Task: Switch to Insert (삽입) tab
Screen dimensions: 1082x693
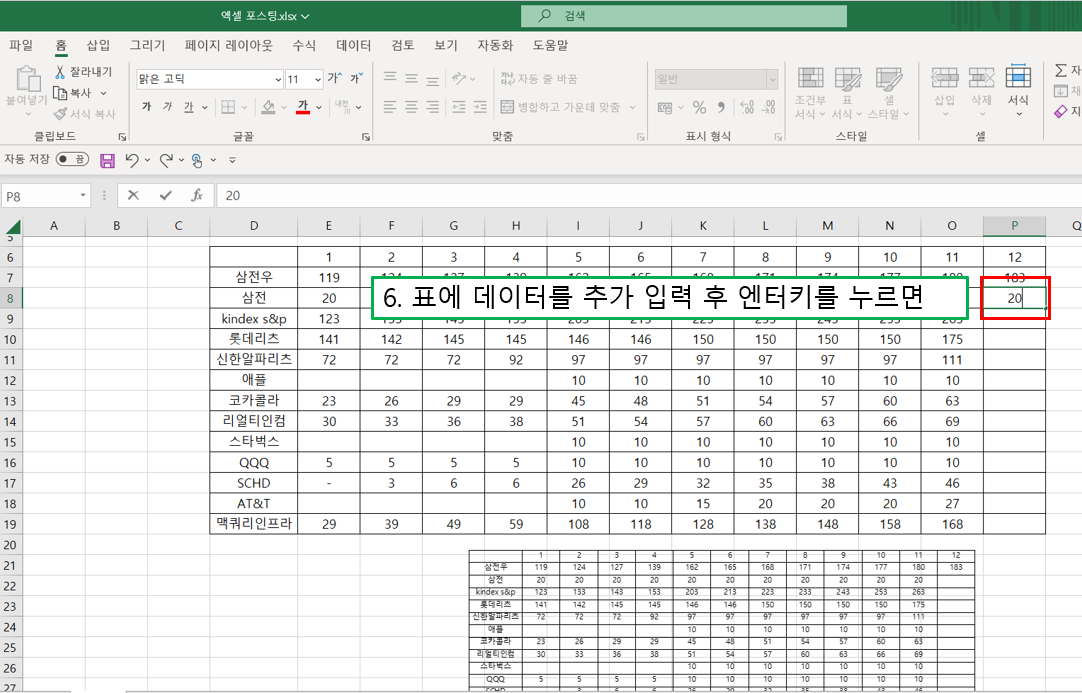Action: point(98,46)
